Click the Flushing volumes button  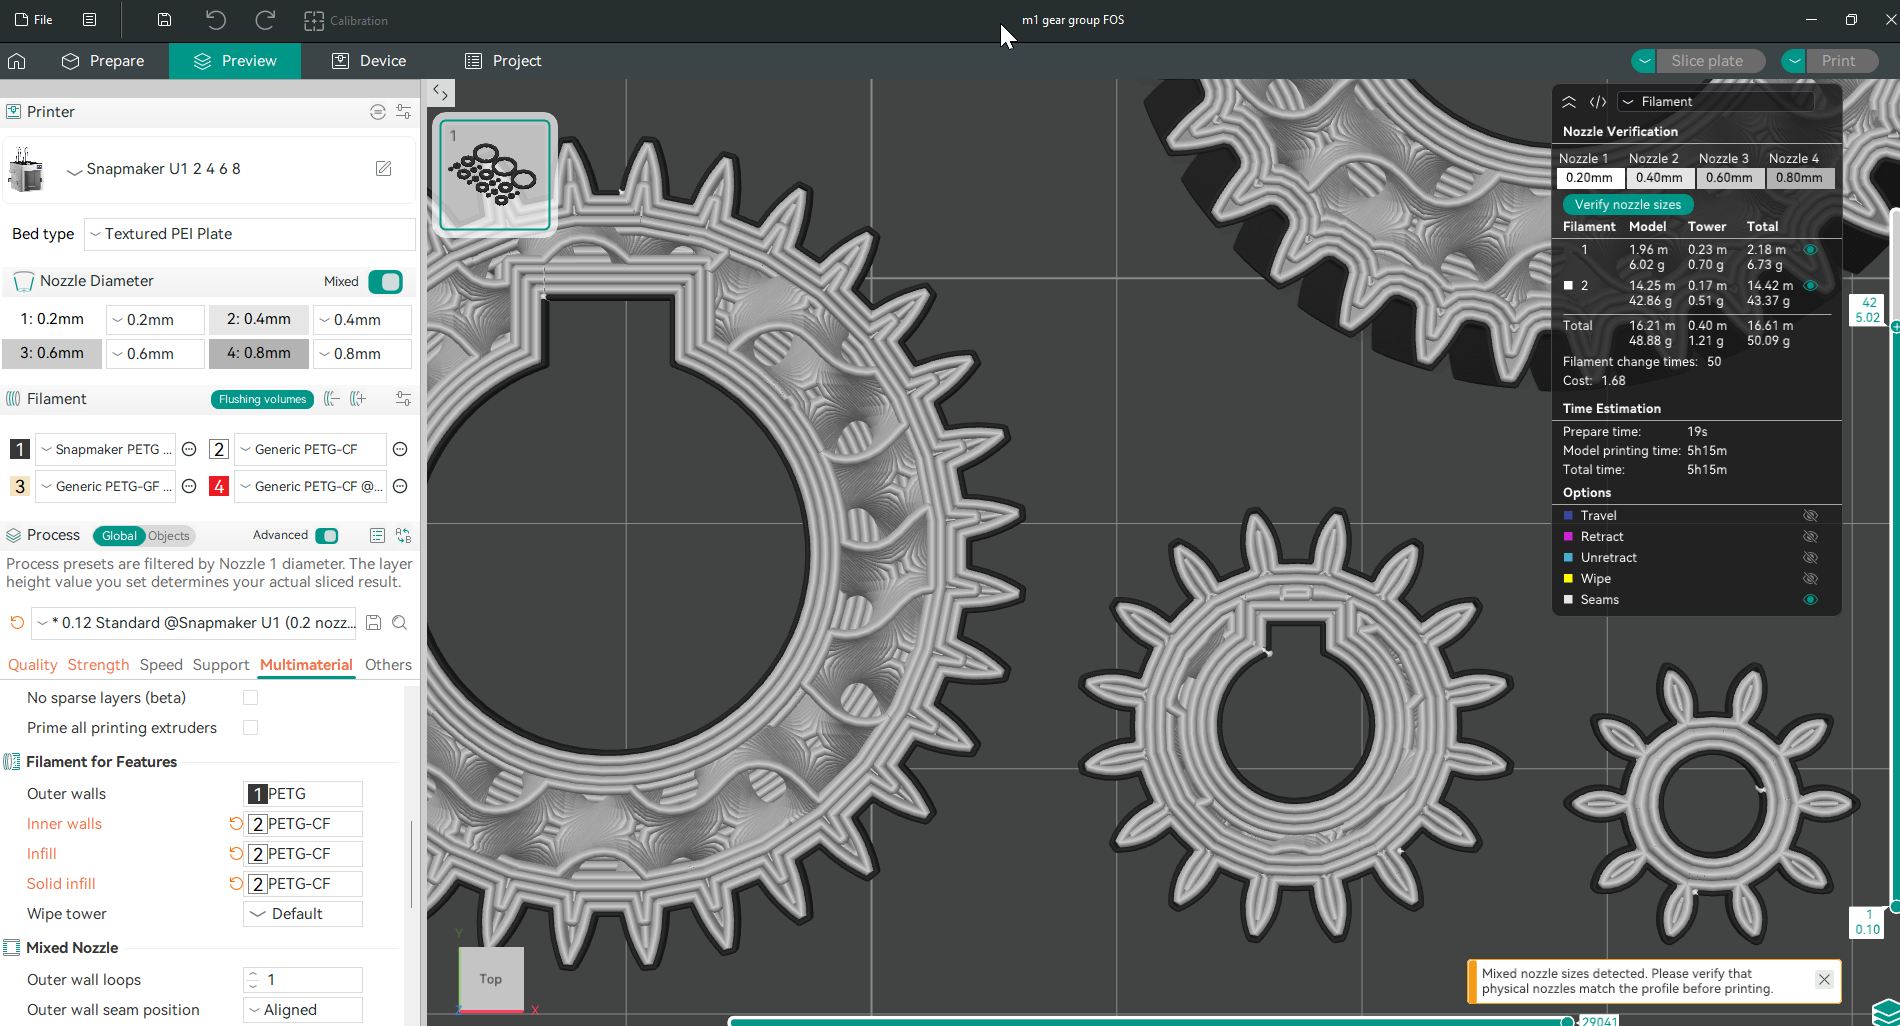[262, 400]
